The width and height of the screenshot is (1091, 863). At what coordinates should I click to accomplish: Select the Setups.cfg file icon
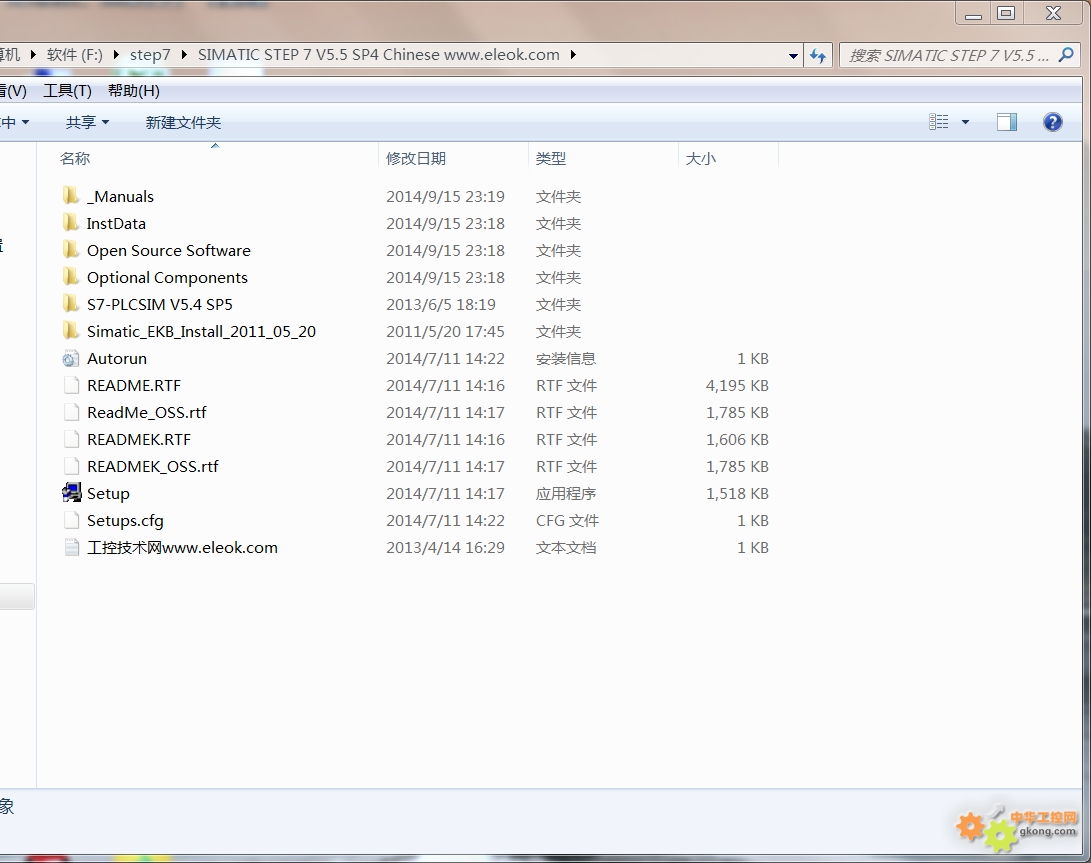pos(71,521)
